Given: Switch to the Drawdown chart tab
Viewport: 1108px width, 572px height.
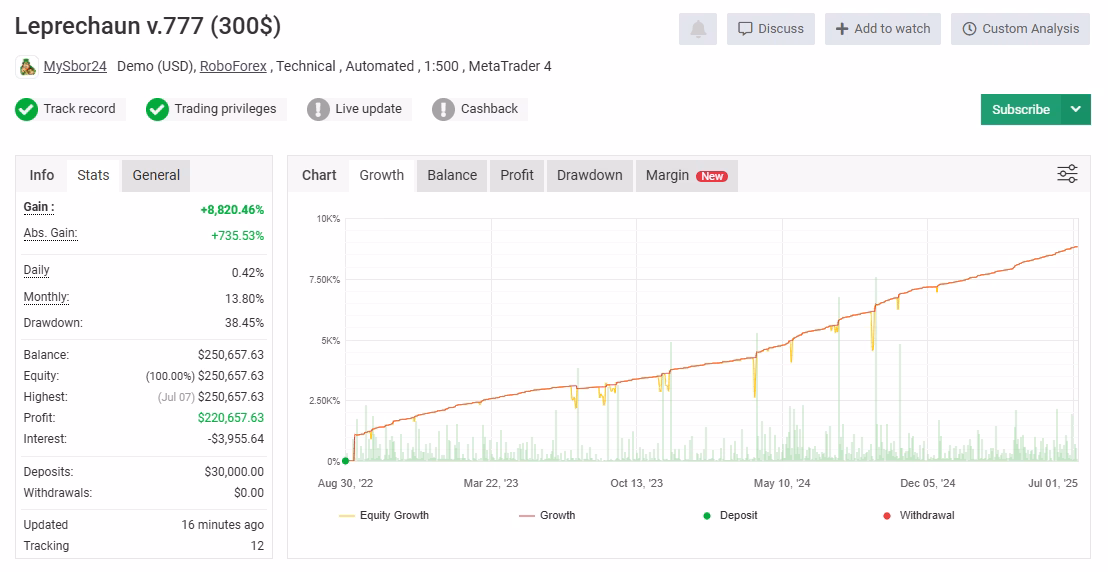Looking at the screenshot, I should [589, 175].
